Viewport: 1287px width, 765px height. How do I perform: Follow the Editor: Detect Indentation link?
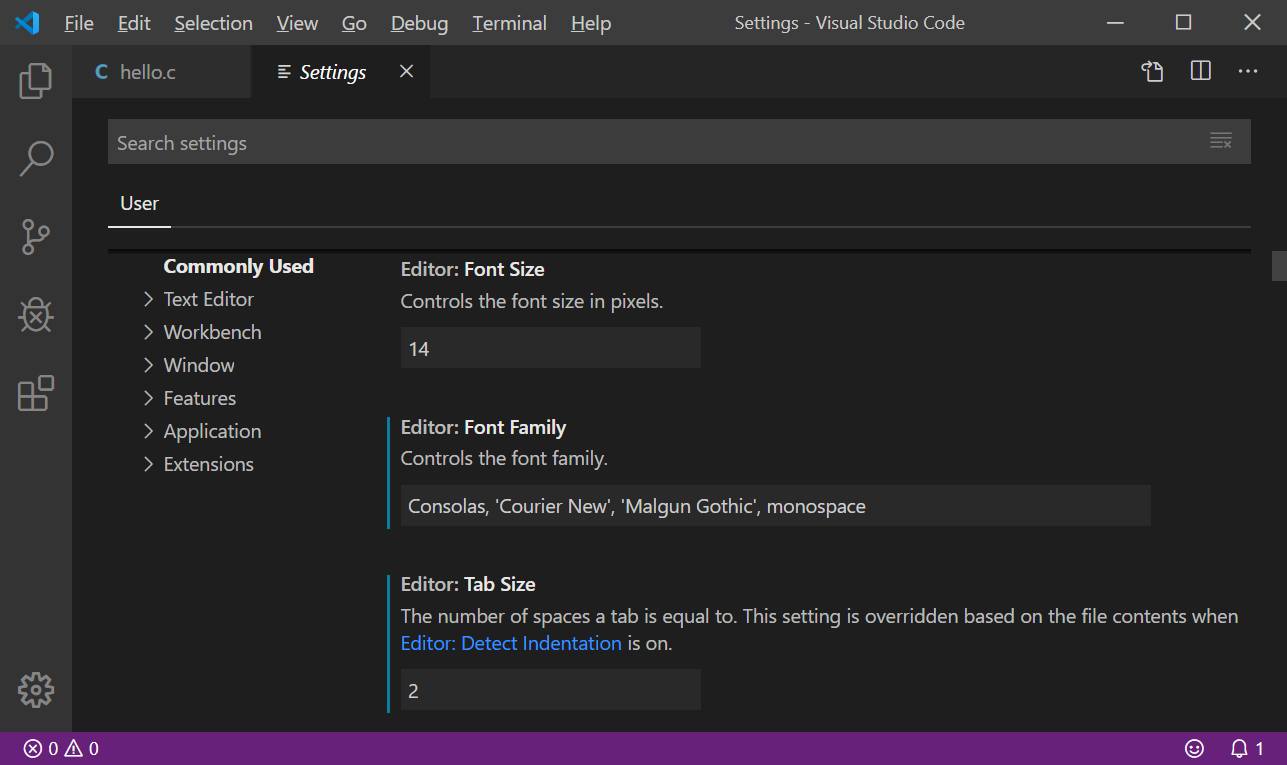click(511, 643)
